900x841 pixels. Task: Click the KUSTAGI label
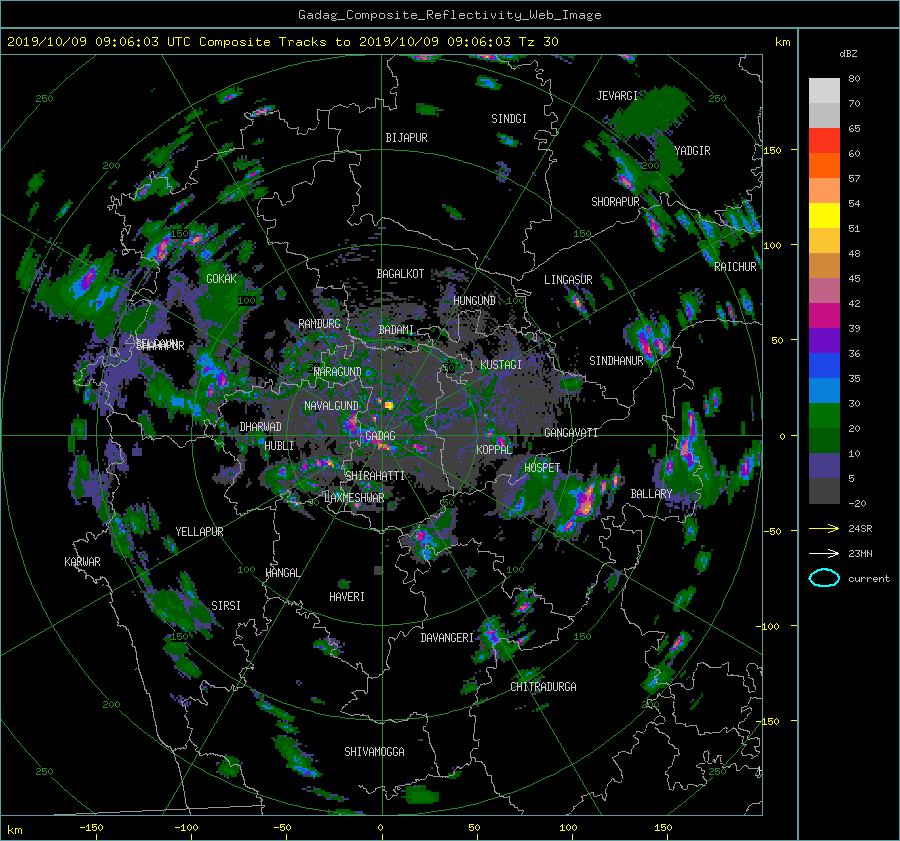pyautogui.click(x=501, y=365)
